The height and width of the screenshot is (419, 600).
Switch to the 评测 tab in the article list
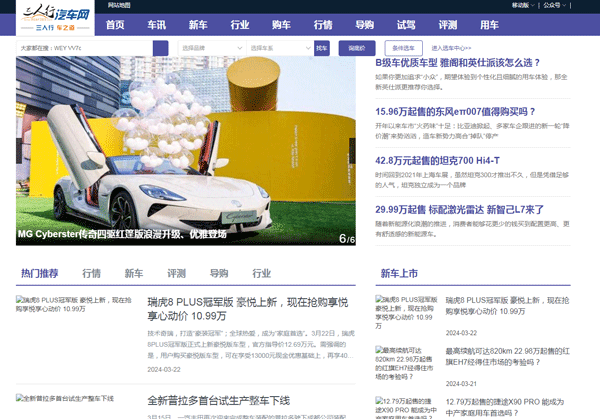(x=176, y=273)
